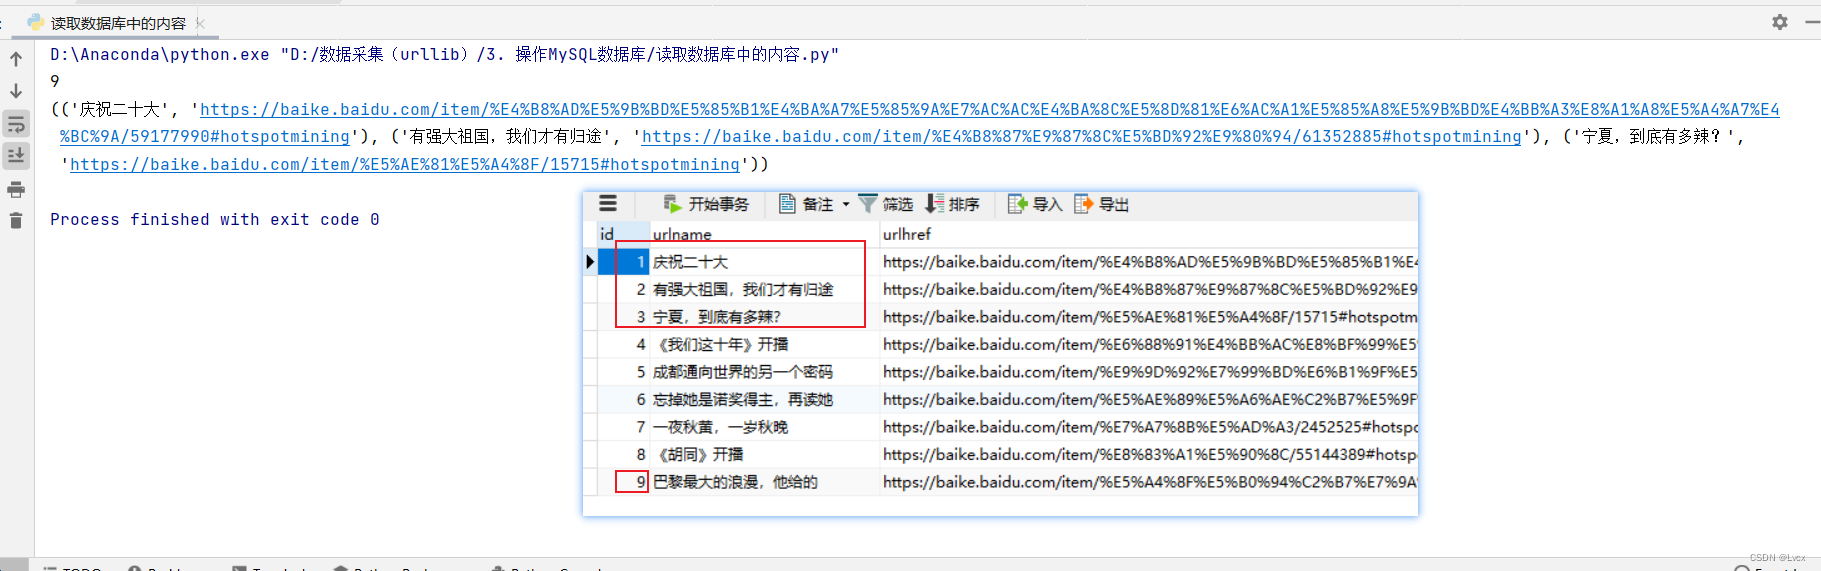Select cell 忘掉她是诺奖得主，再读她

[x=764, y=399]
